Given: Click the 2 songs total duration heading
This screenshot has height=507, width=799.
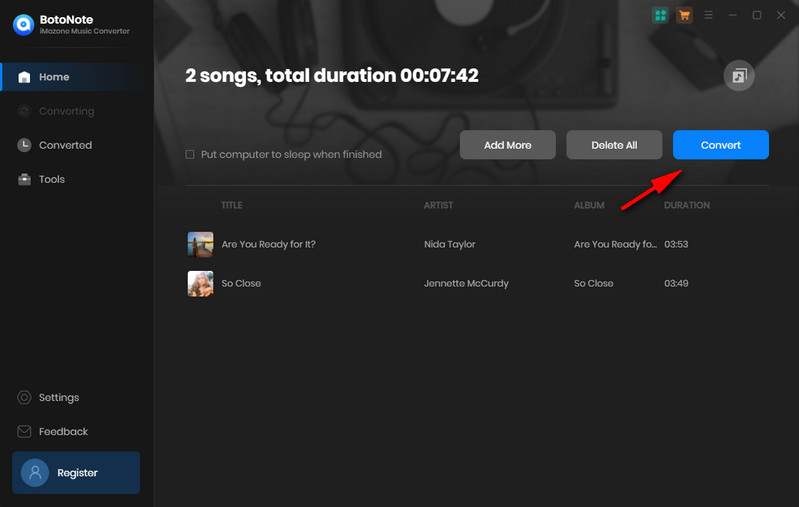Looking at the screenshot, I should point(332,76).
